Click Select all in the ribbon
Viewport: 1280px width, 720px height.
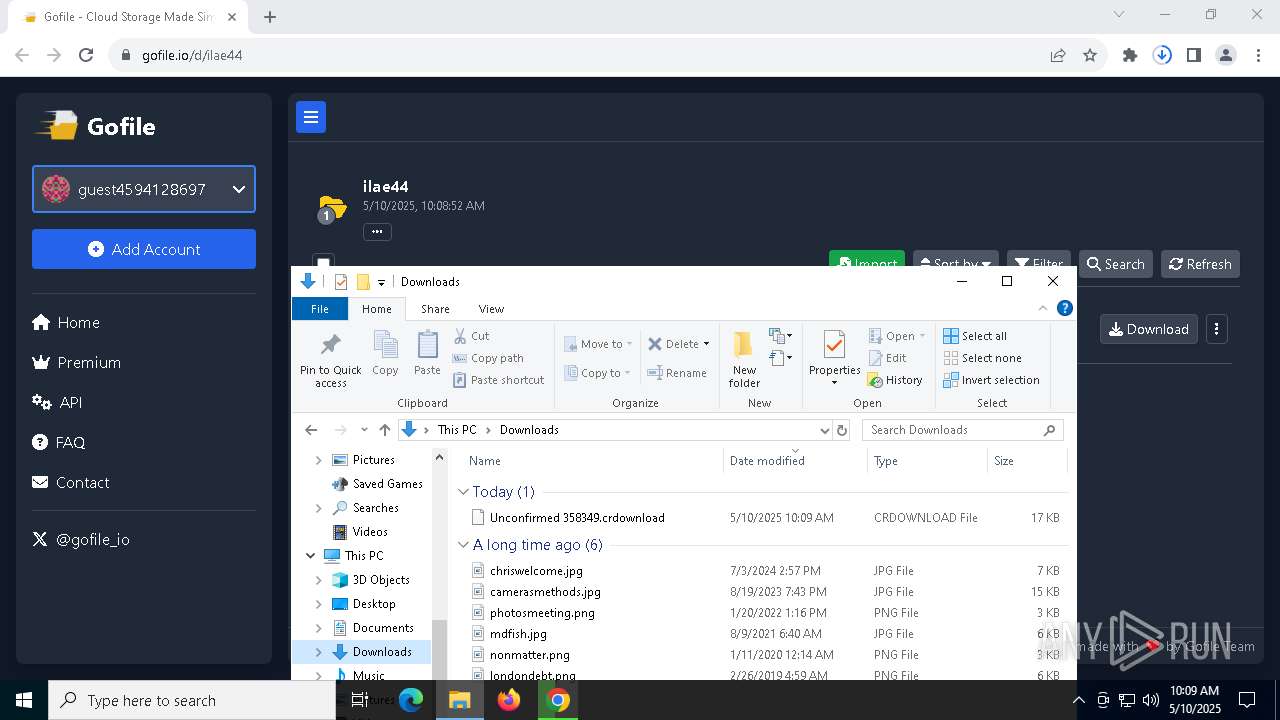tap(975, 336)
